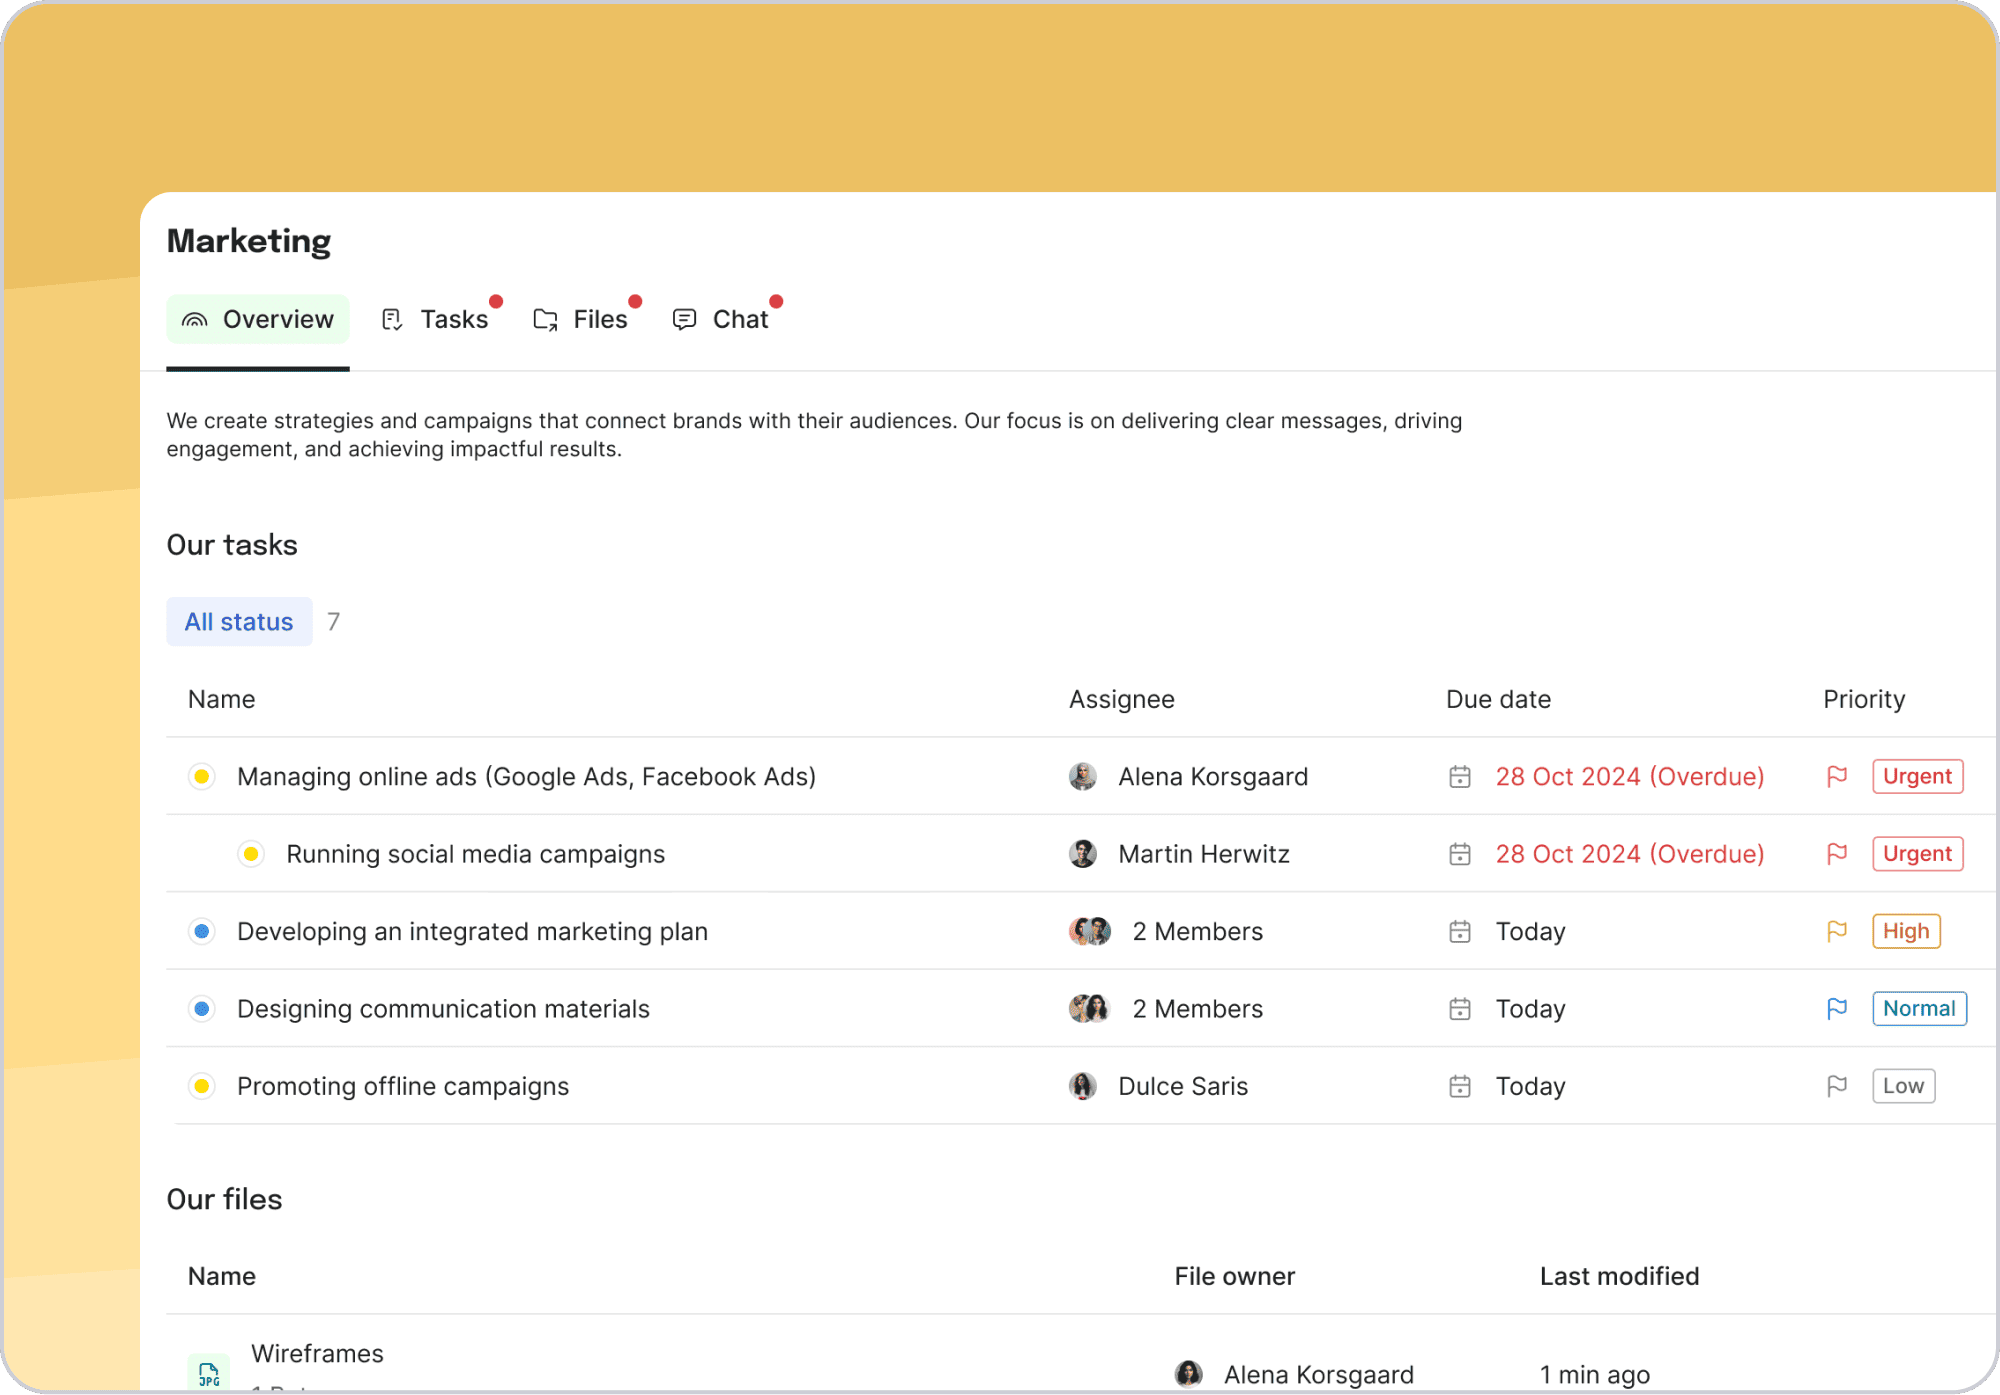Click the calendar icon next to 28 Oct 2024
This screenshot has width=2000, height=1395.
[1461, 776]
